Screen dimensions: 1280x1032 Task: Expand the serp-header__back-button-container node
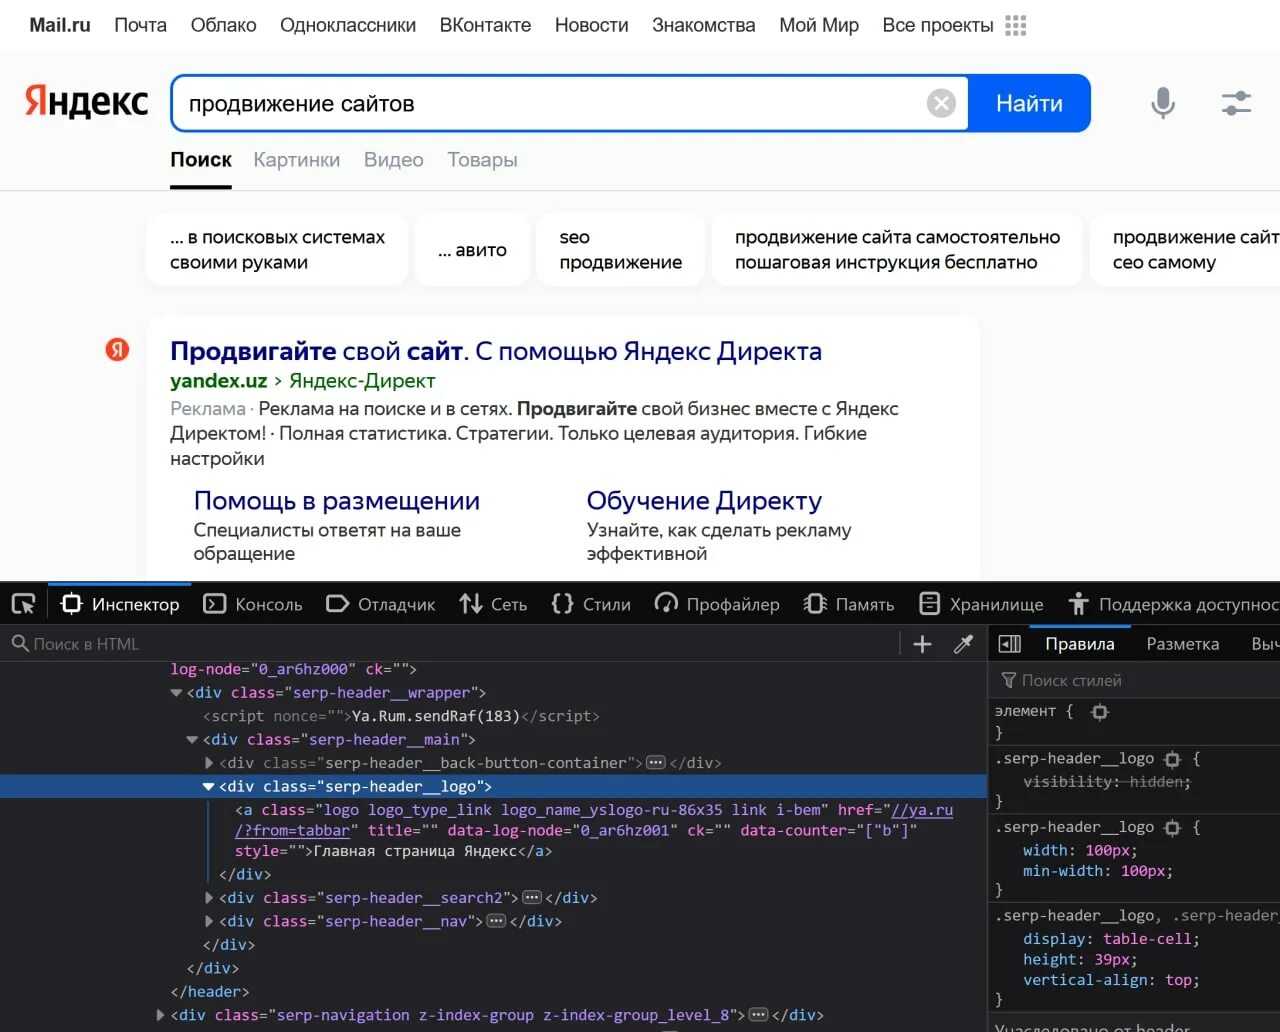pyautogui.click(x=209, y=763)
